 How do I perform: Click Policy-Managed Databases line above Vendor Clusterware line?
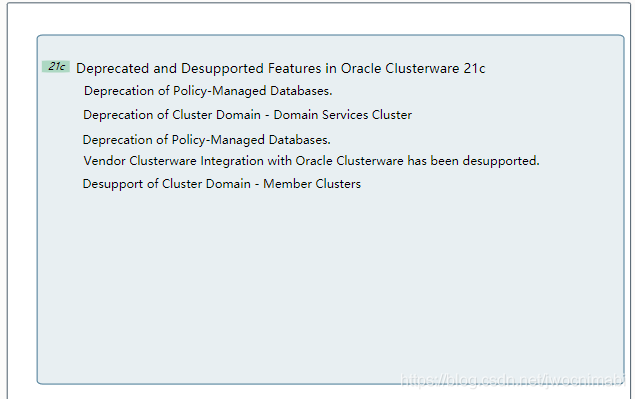coord(207,140)
